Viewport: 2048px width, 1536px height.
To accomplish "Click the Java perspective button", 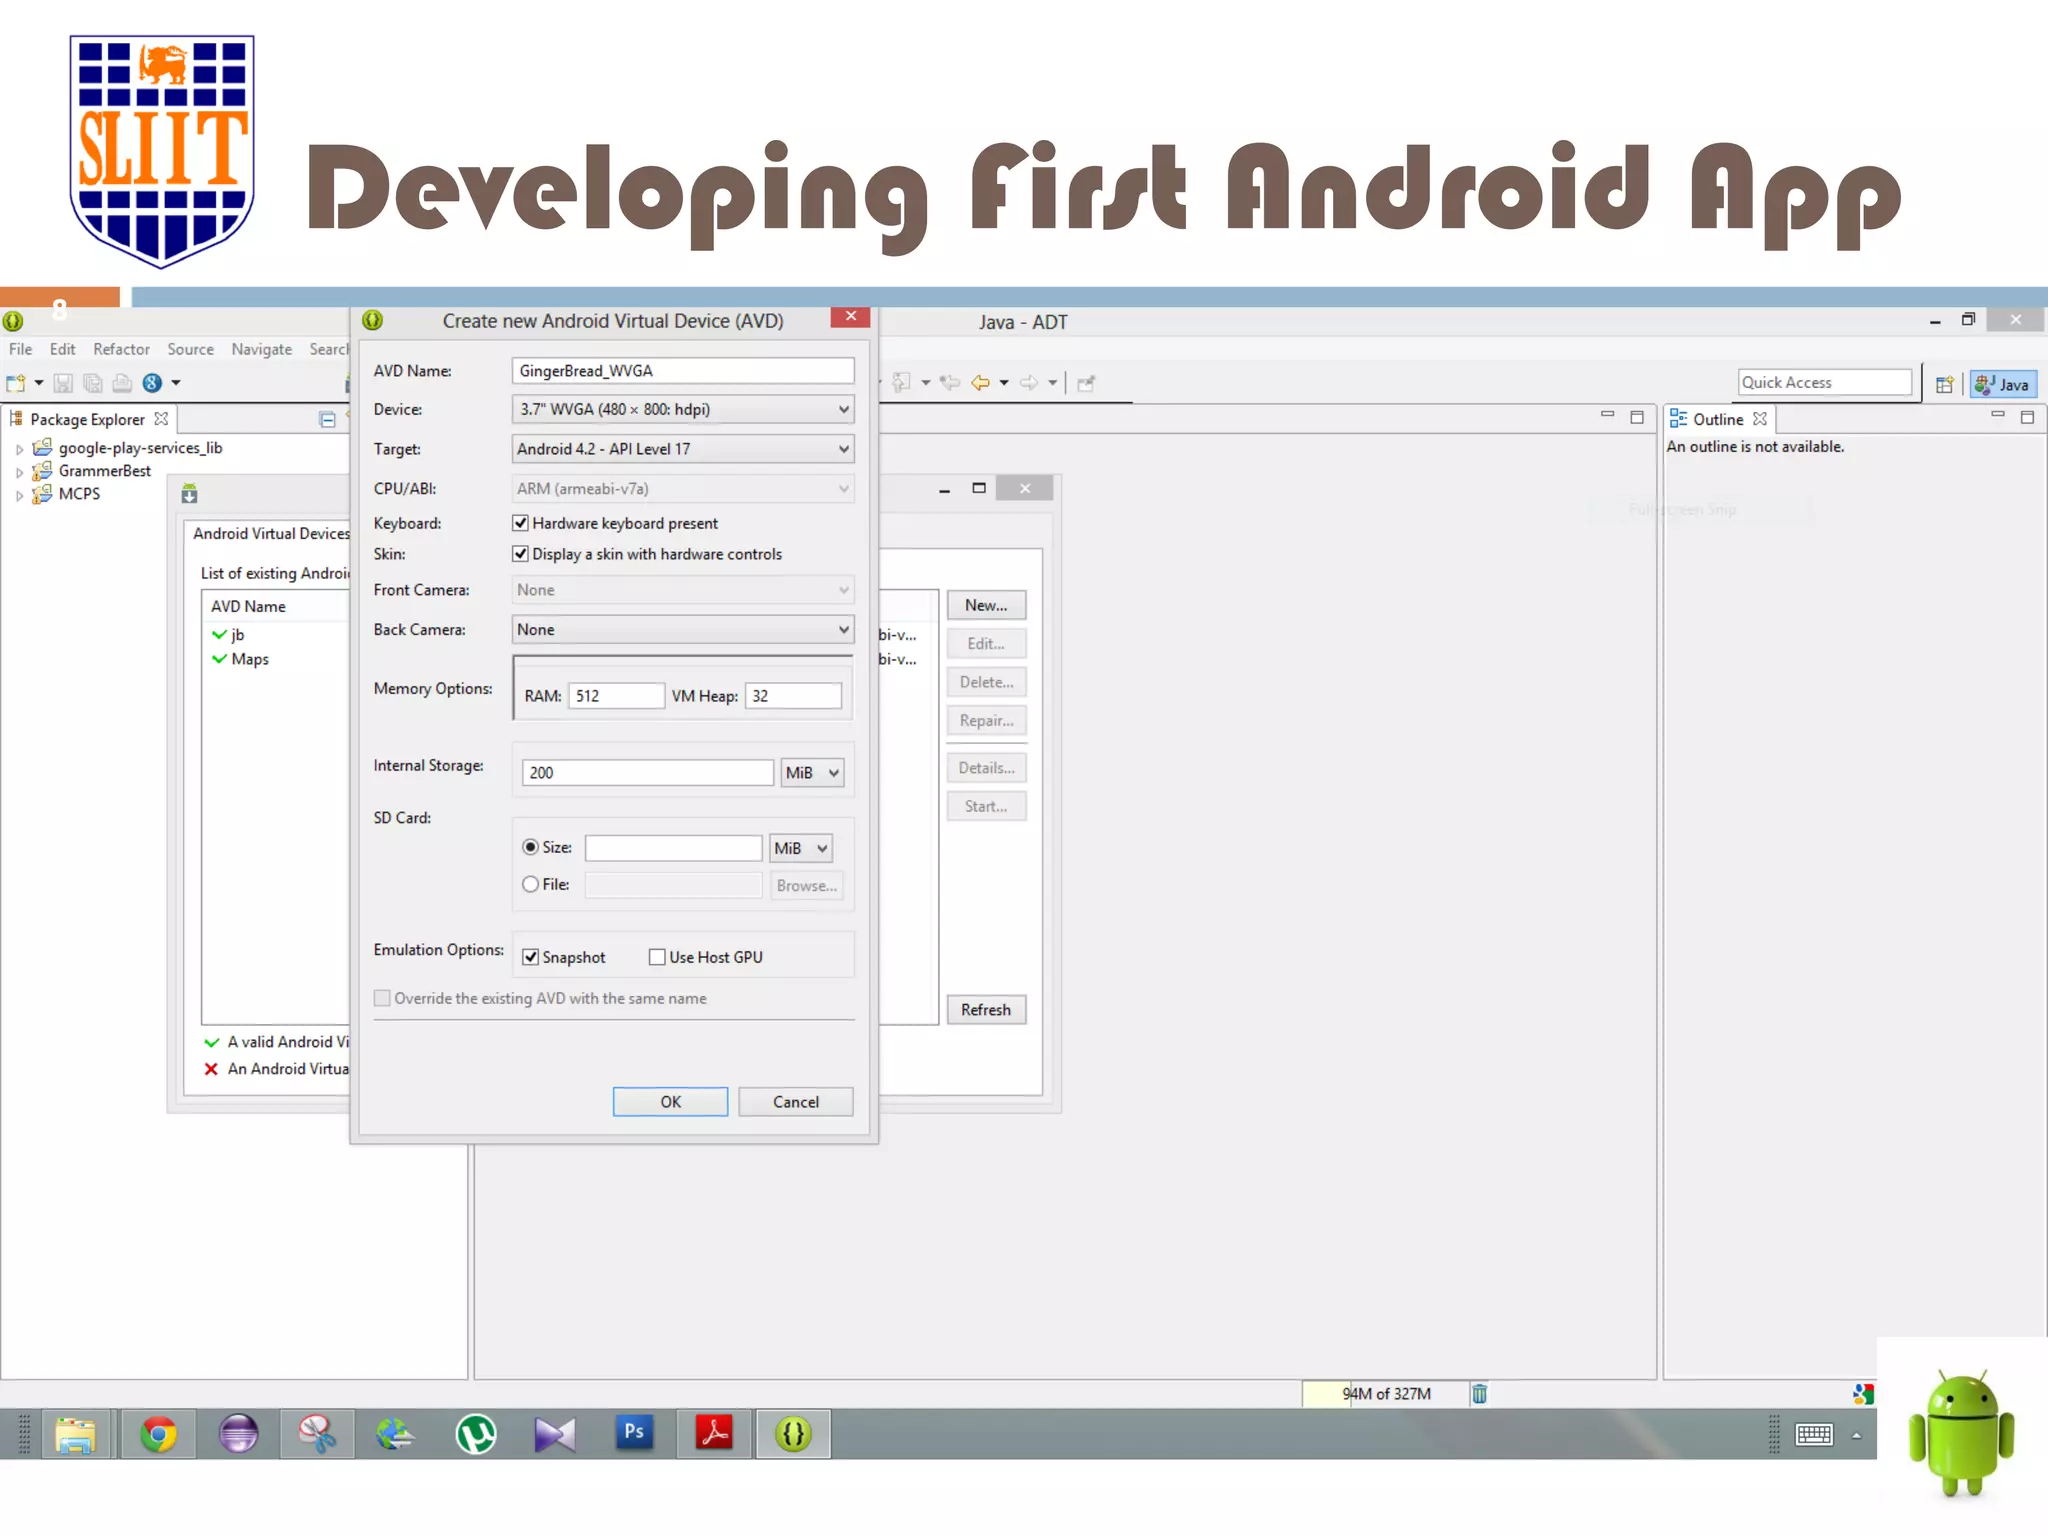I will pos(2003,384).
